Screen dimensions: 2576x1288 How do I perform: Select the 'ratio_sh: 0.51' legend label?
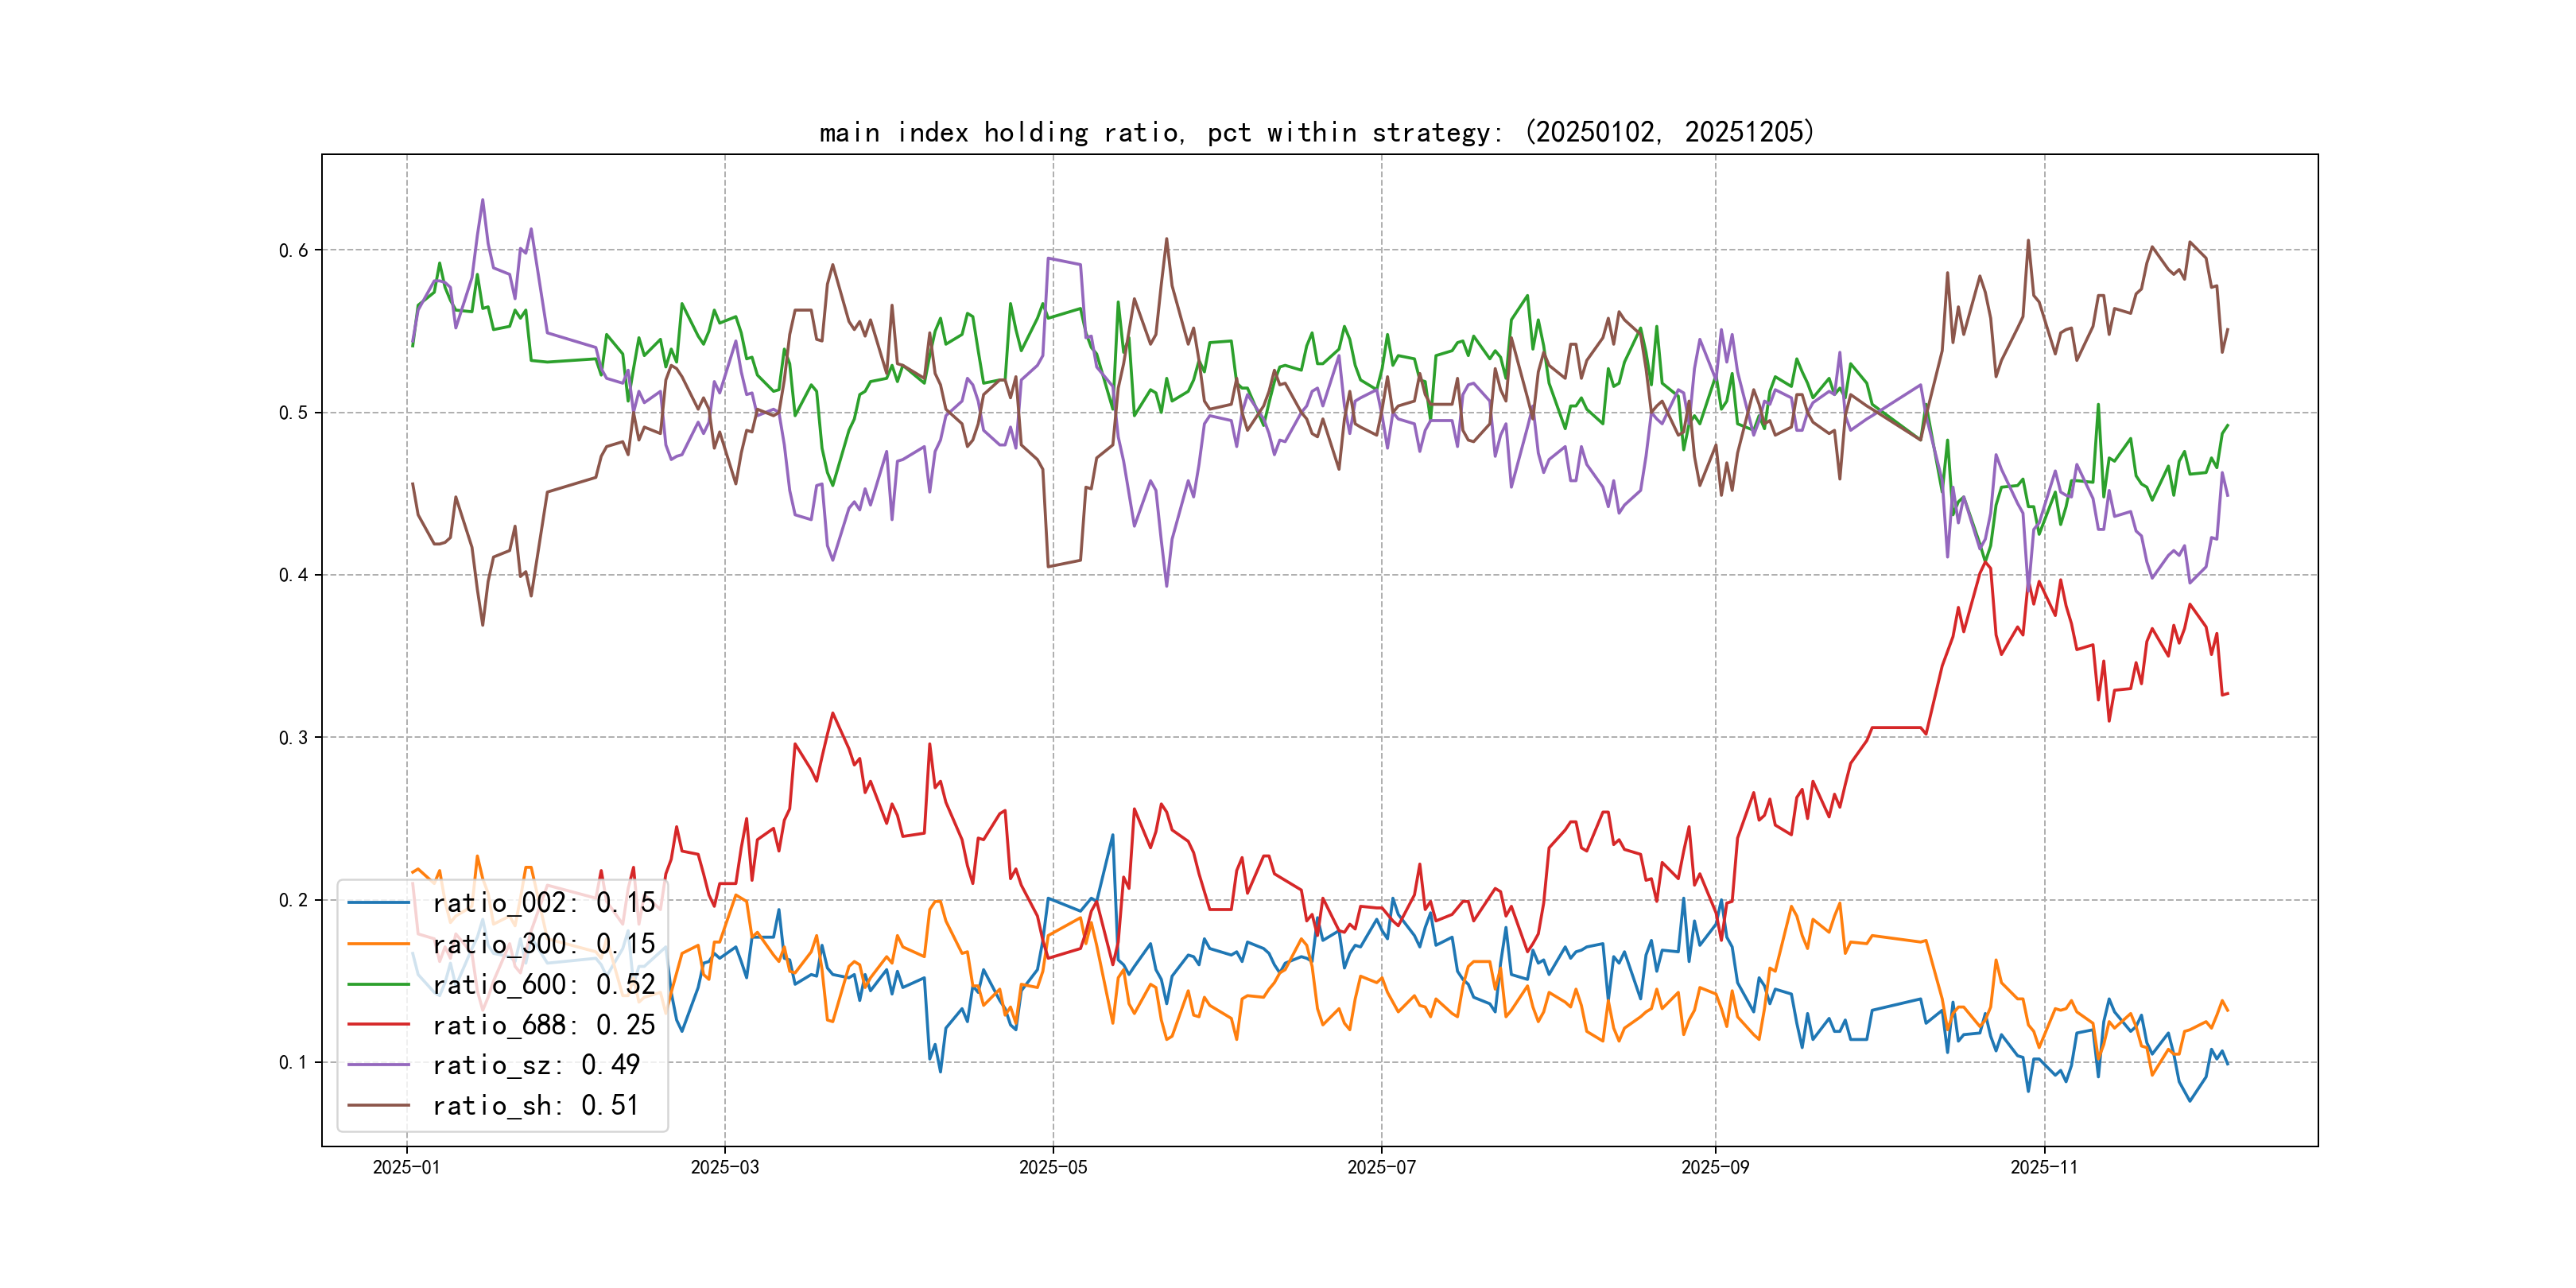(535, 1106)
